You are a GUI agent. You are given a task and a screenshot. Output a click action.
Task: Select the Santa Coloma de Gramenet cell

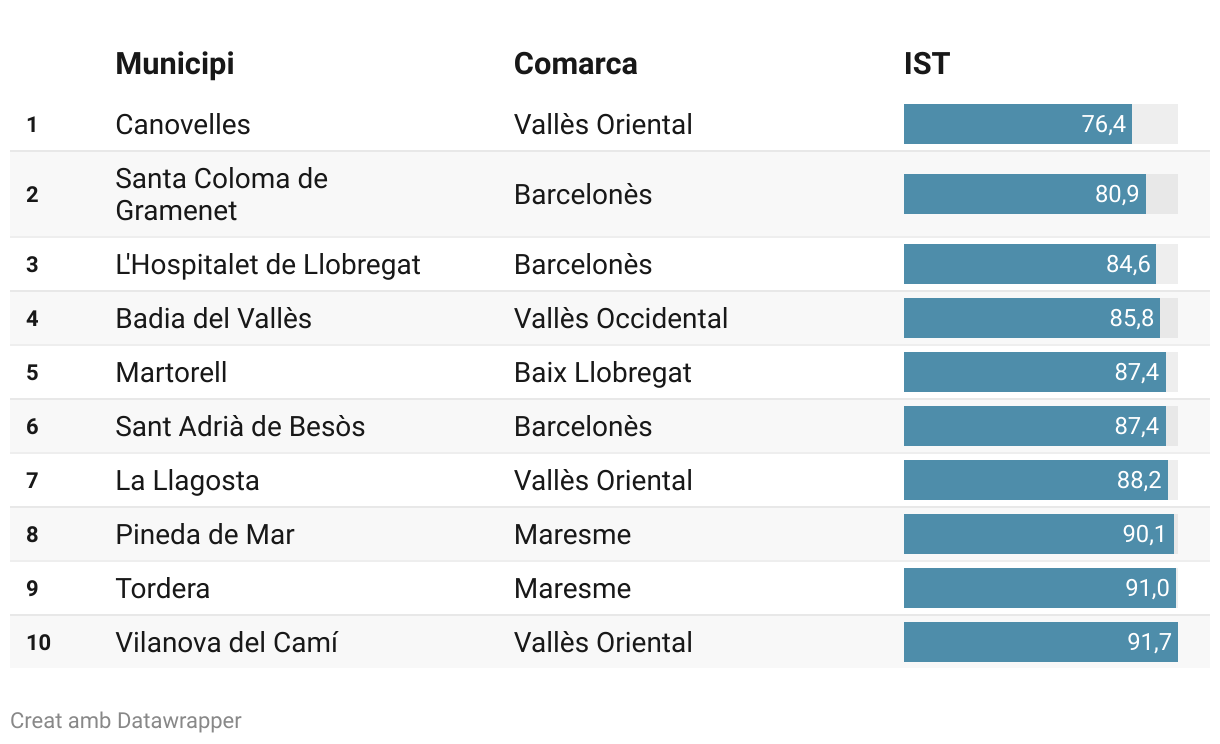tap(222, 194)
